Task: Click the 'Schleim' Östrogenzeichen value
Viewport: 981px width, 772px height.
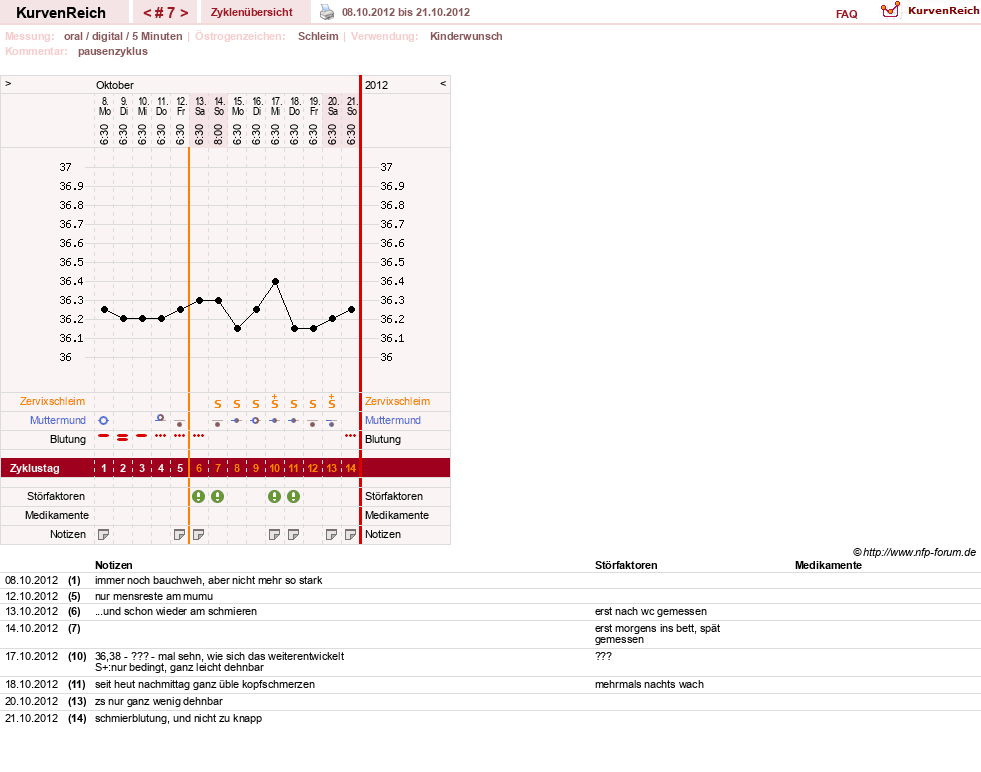Action: click(318, 36)
